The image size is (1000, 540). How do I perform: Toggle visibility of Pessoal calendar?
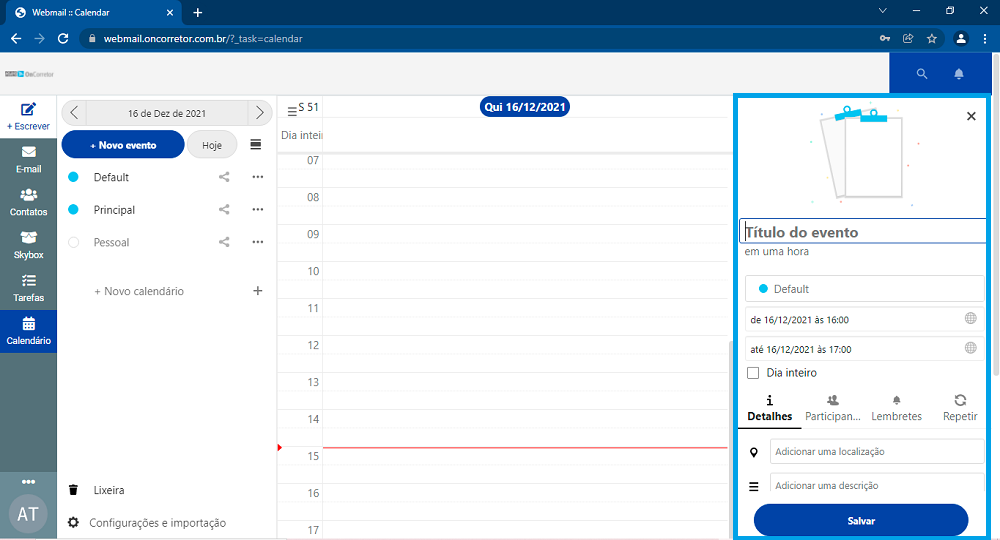tap(73, 242)
